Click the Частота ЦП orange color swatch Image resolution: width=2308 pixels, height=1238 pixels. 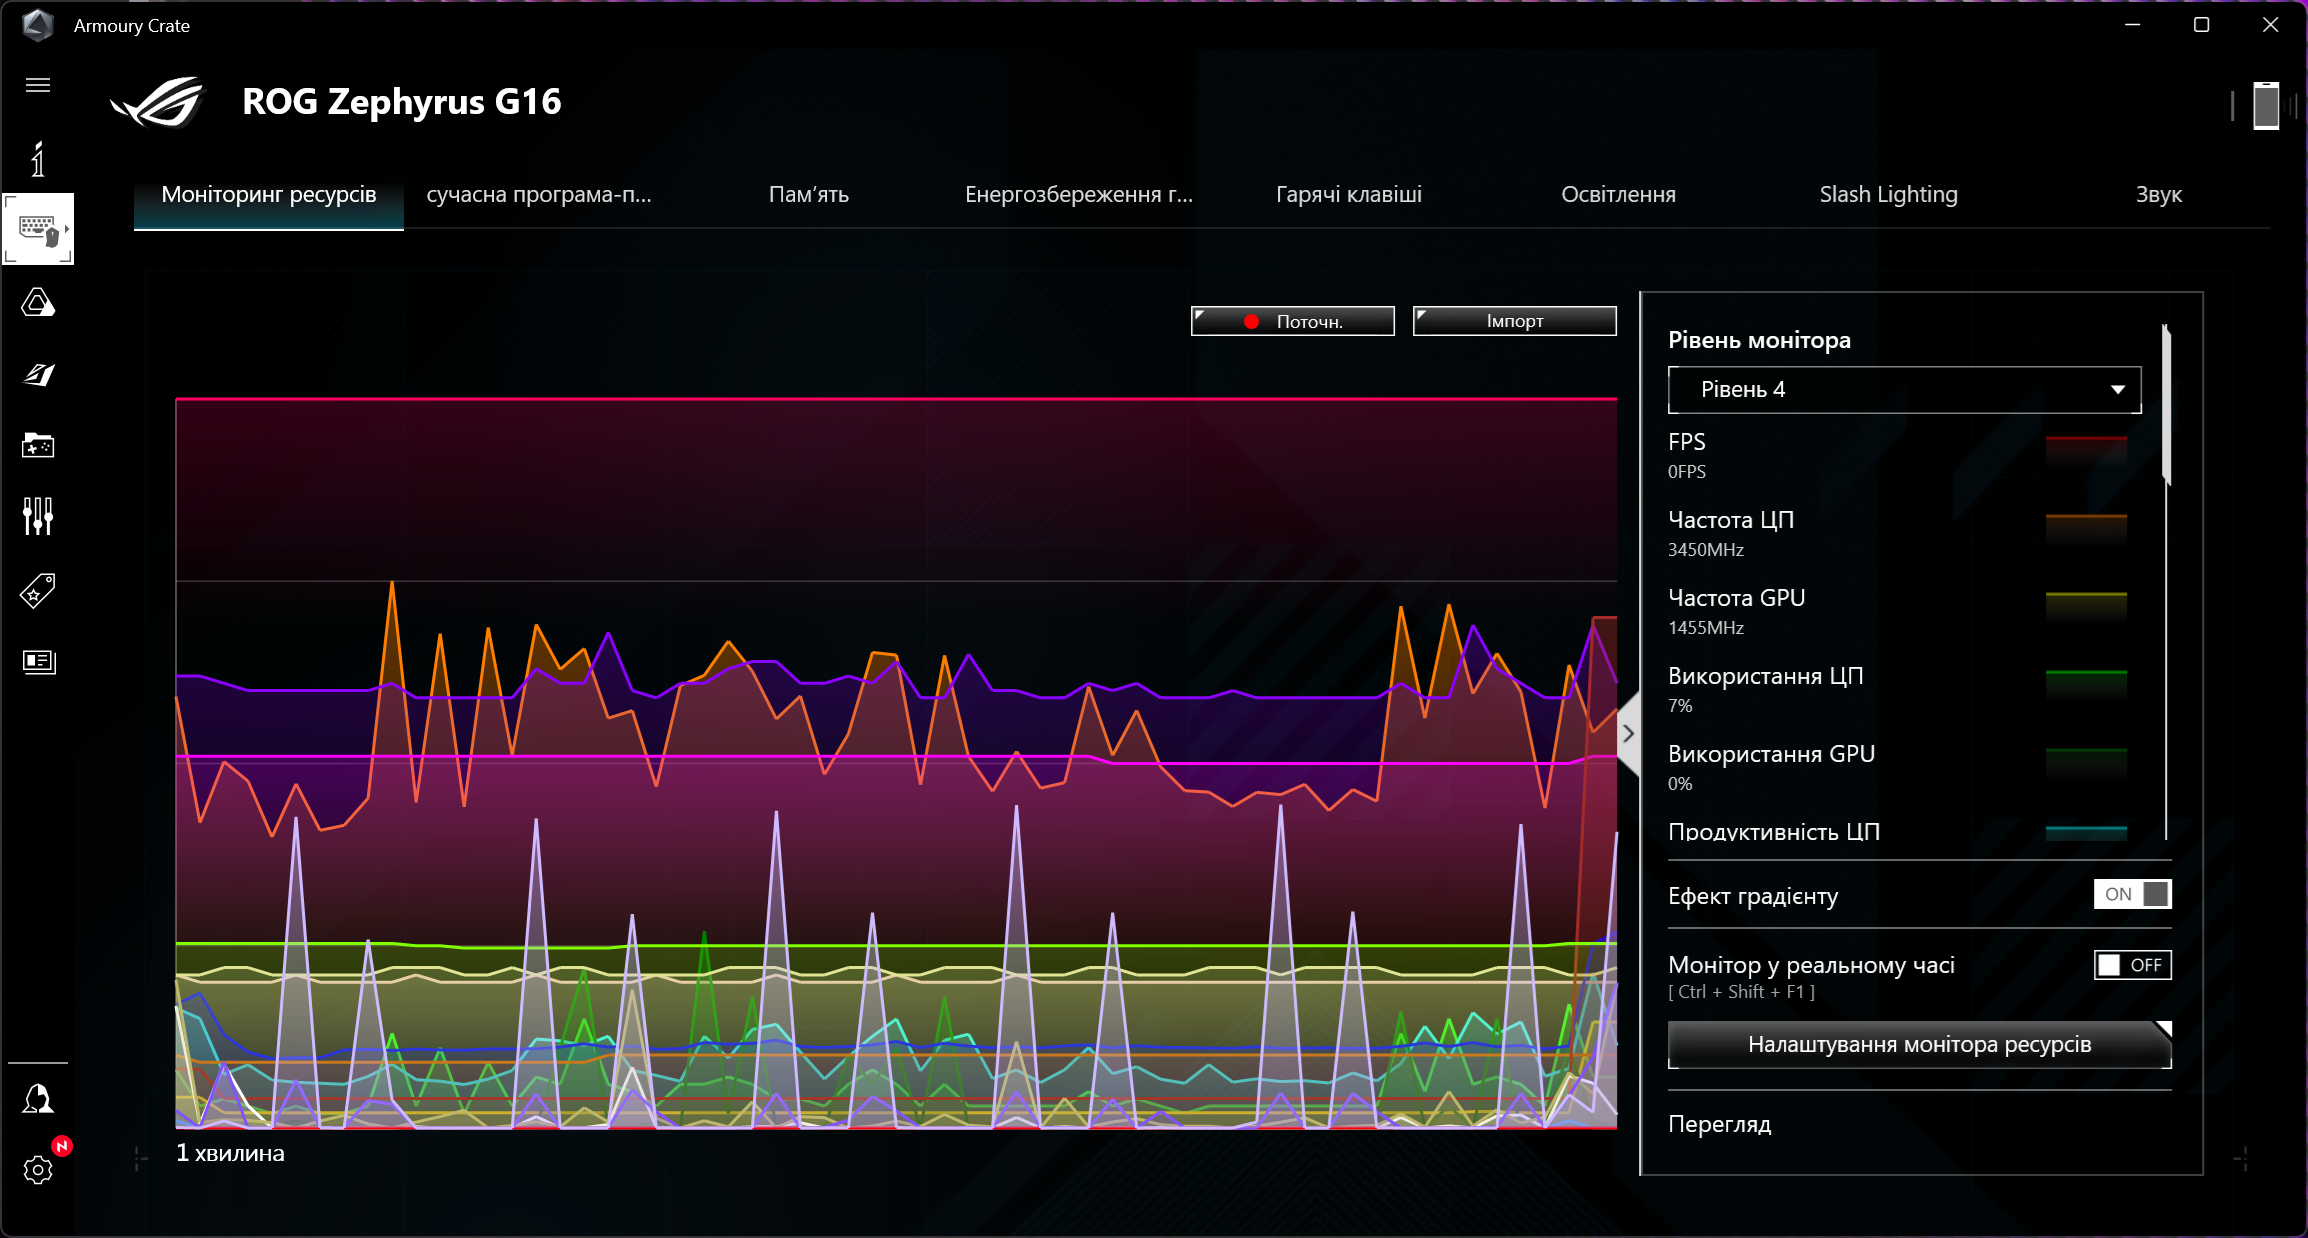coord(2086,527)
